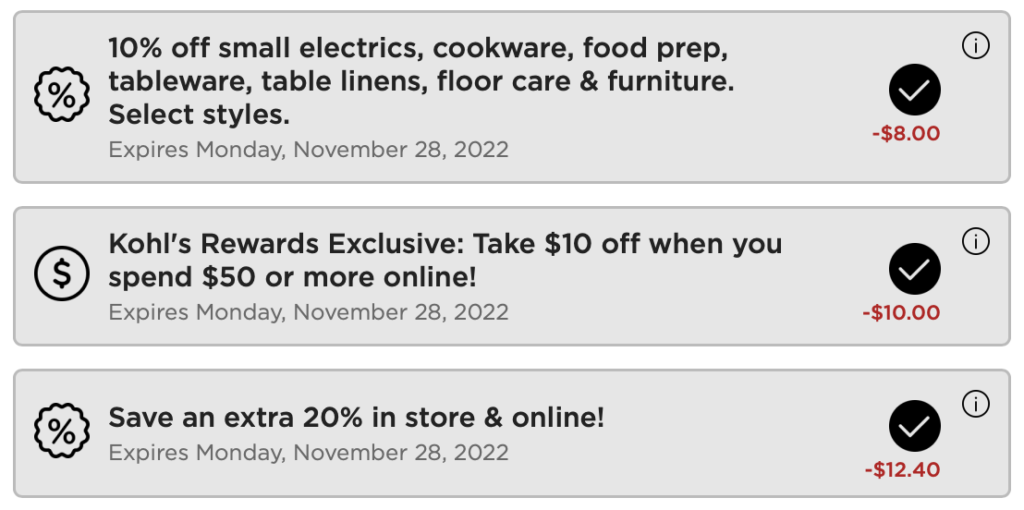
Task: Open info for 10% off small electrics coupon
Action: pos(975,45)
